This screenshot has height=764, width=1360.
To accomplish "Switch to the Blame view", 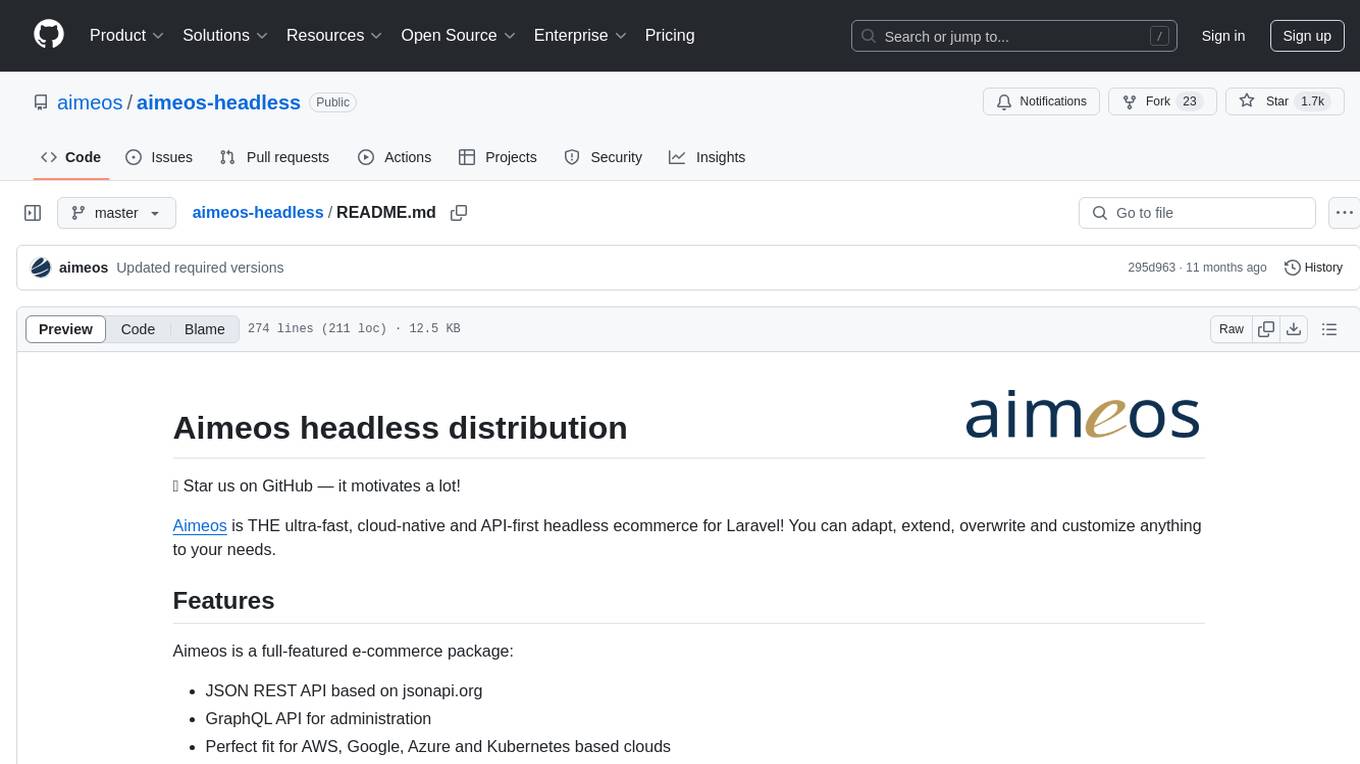I will click(204, 329).
